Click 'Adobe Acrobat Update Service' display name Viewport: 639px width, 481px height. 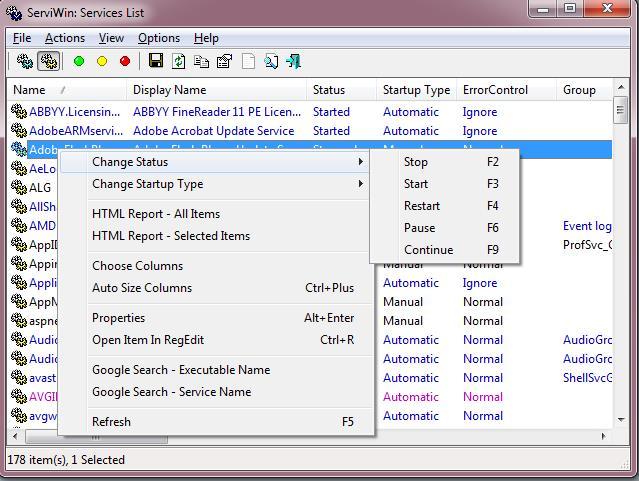pos(214,131)
